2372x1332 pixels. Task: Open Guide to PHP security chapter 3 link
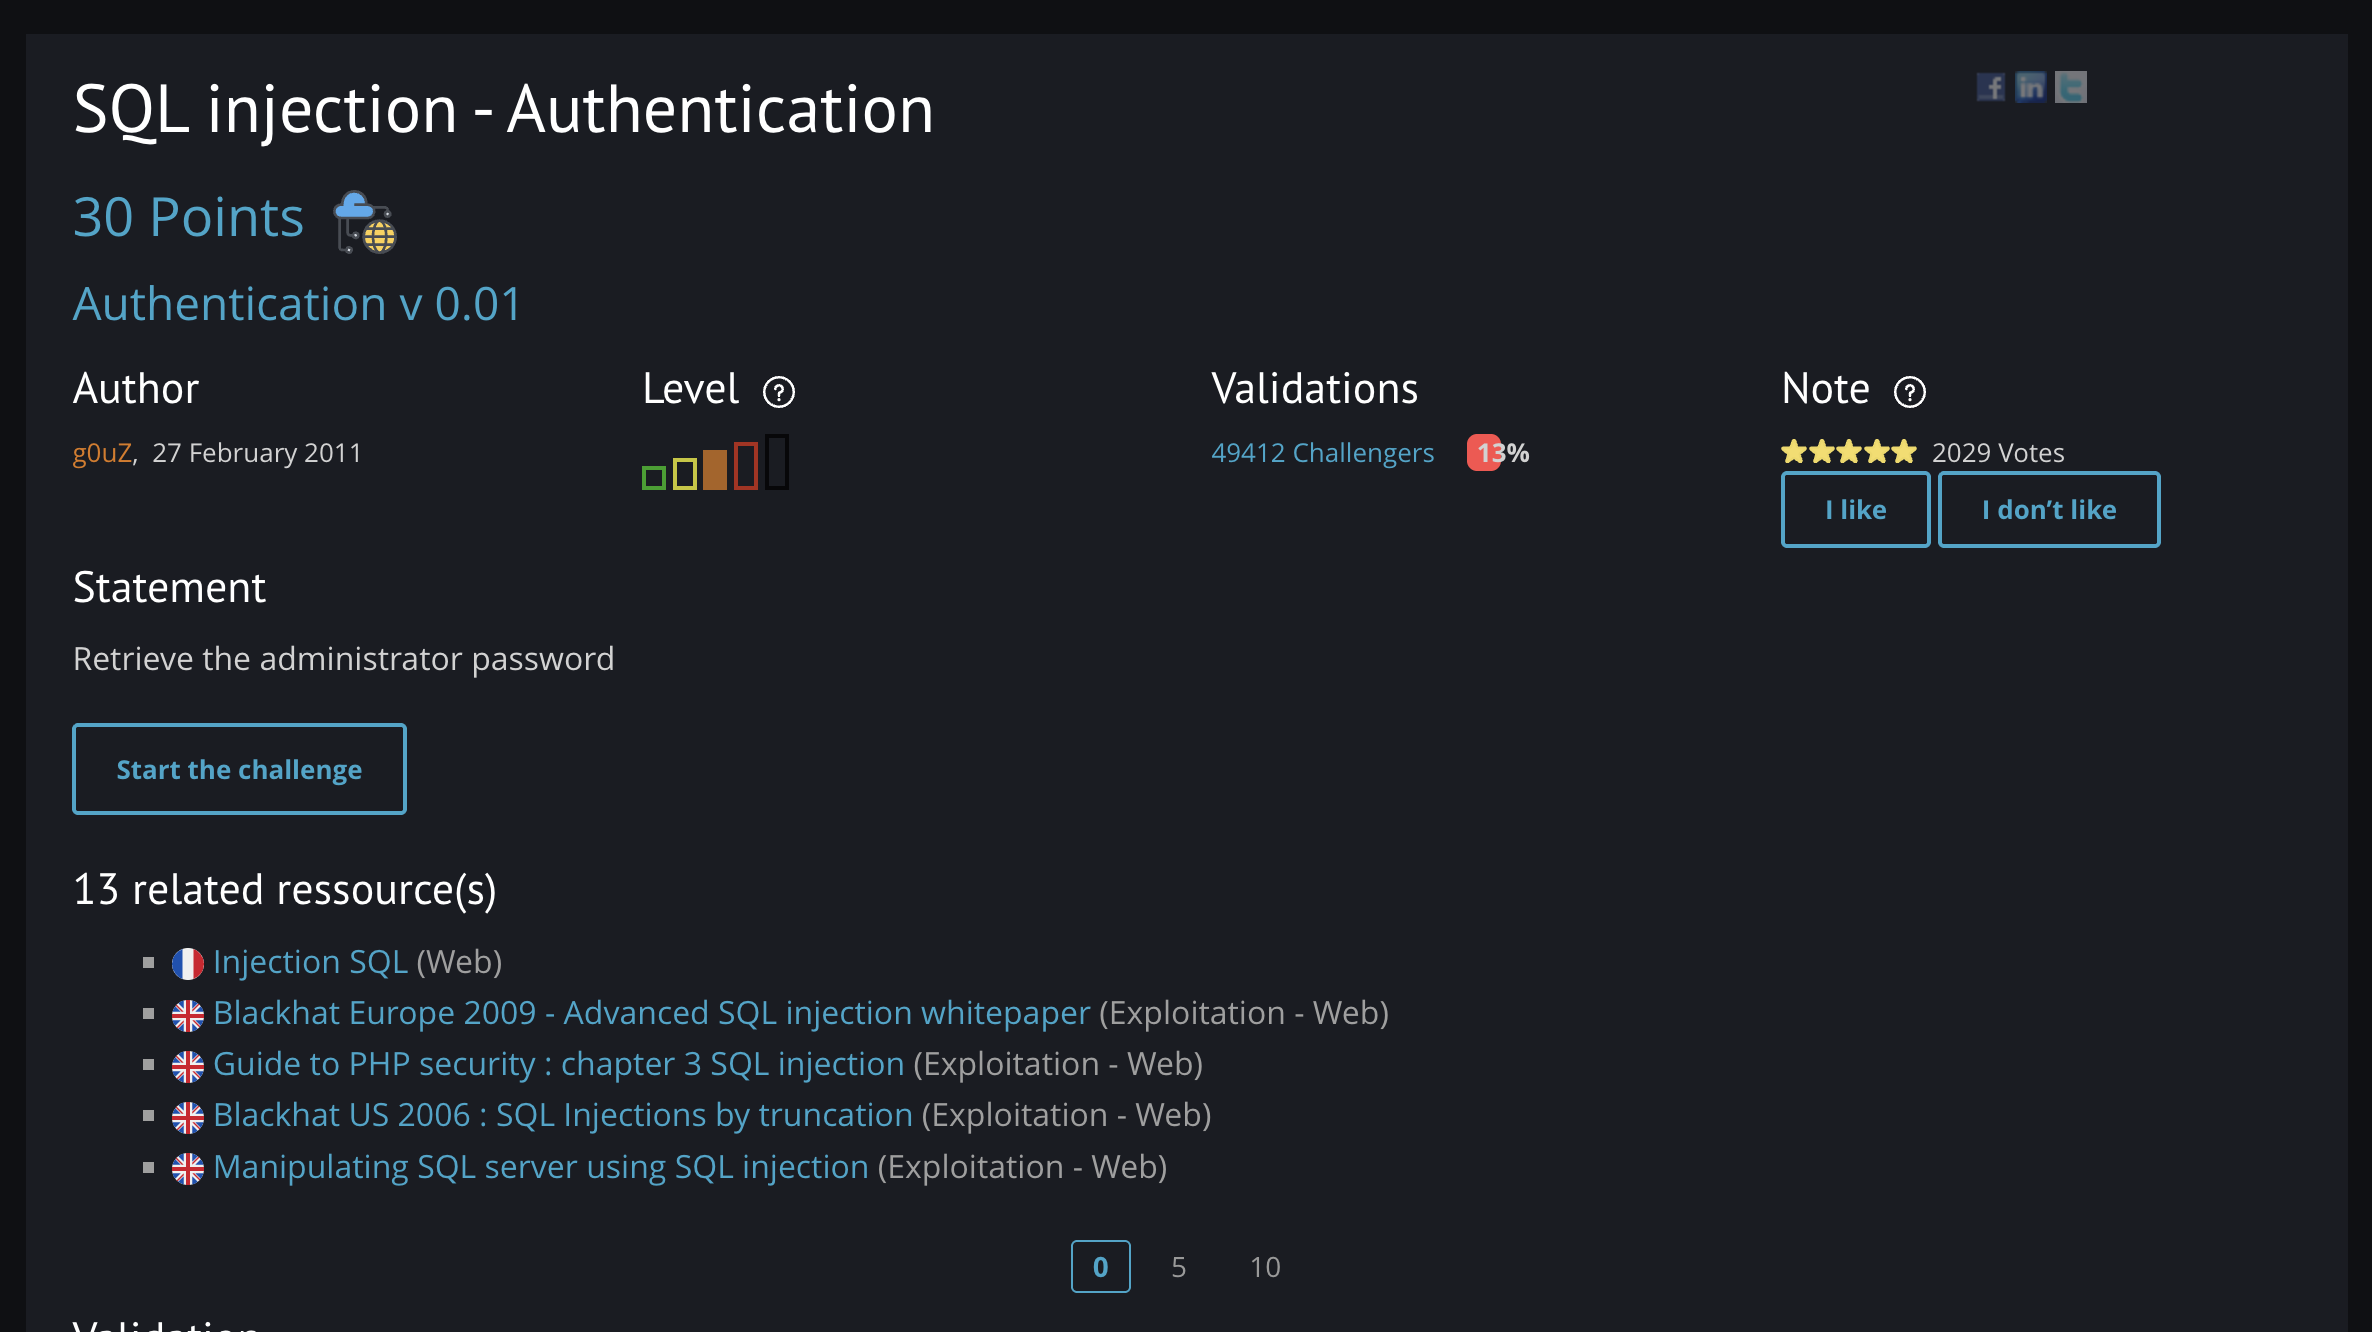point(558,1064)
